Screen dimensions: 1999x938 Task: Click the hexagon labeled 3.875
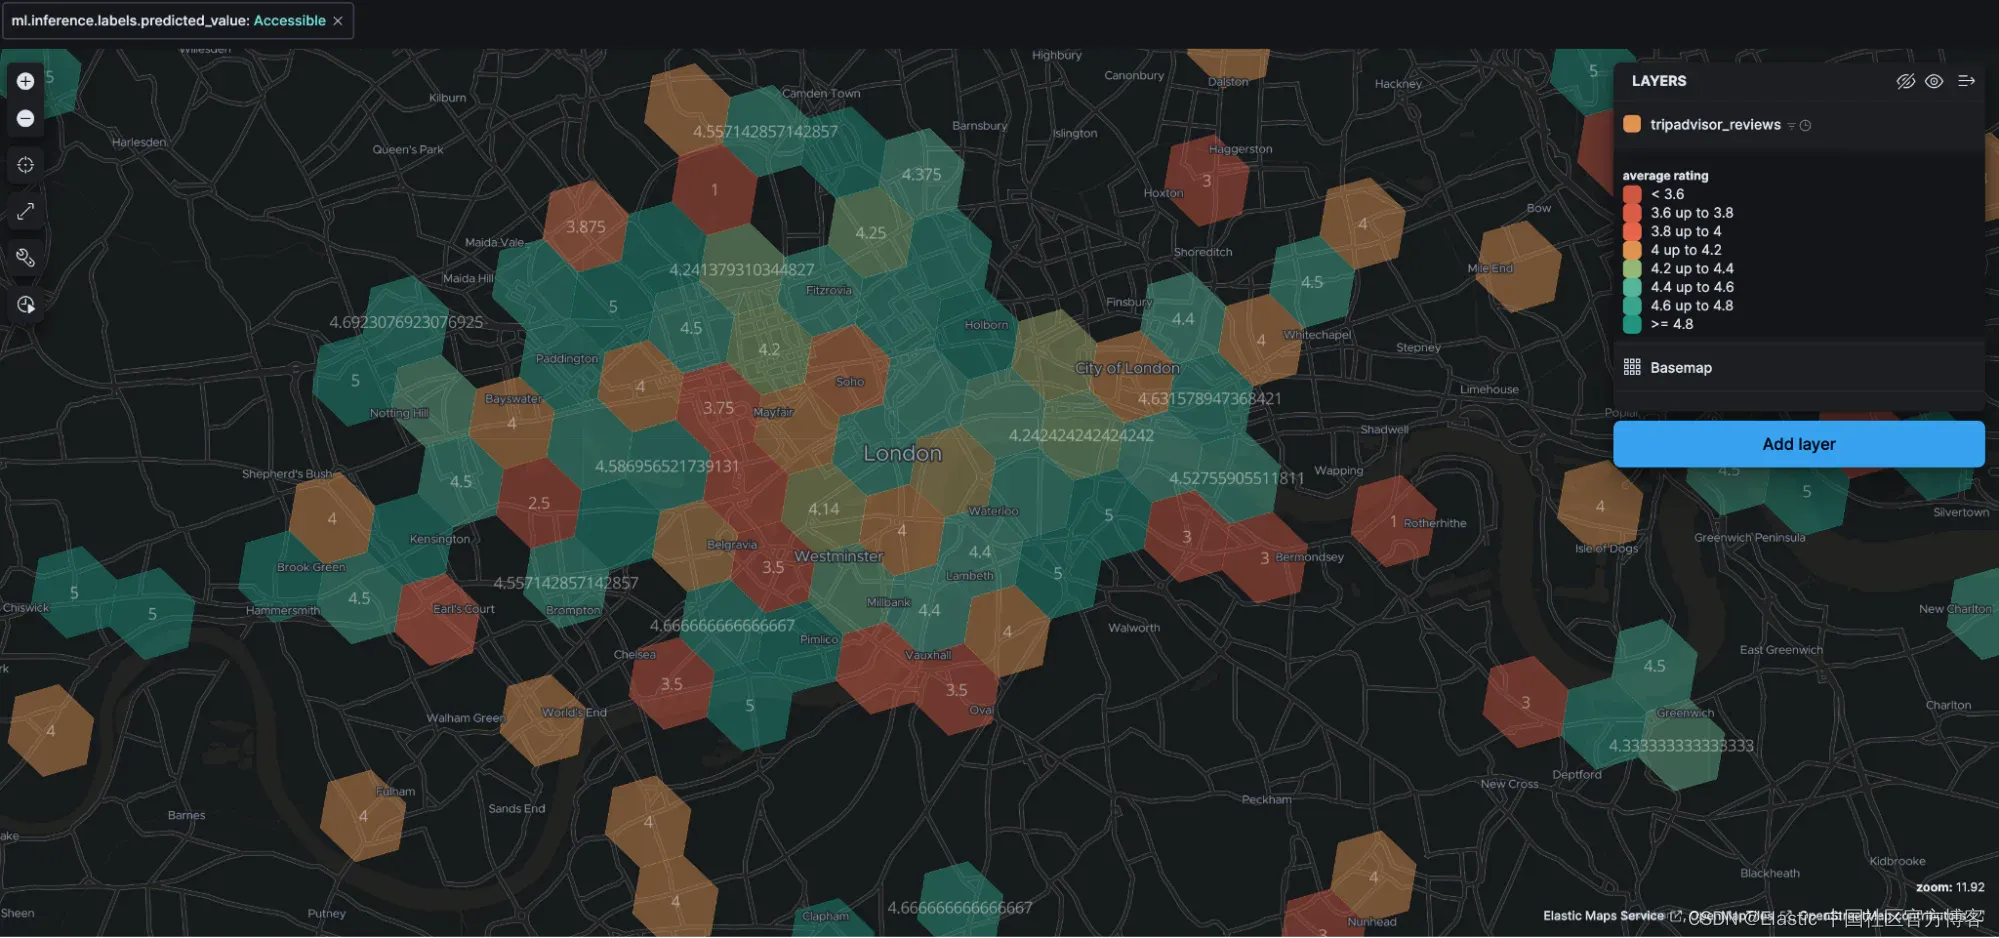coord(585,227)
